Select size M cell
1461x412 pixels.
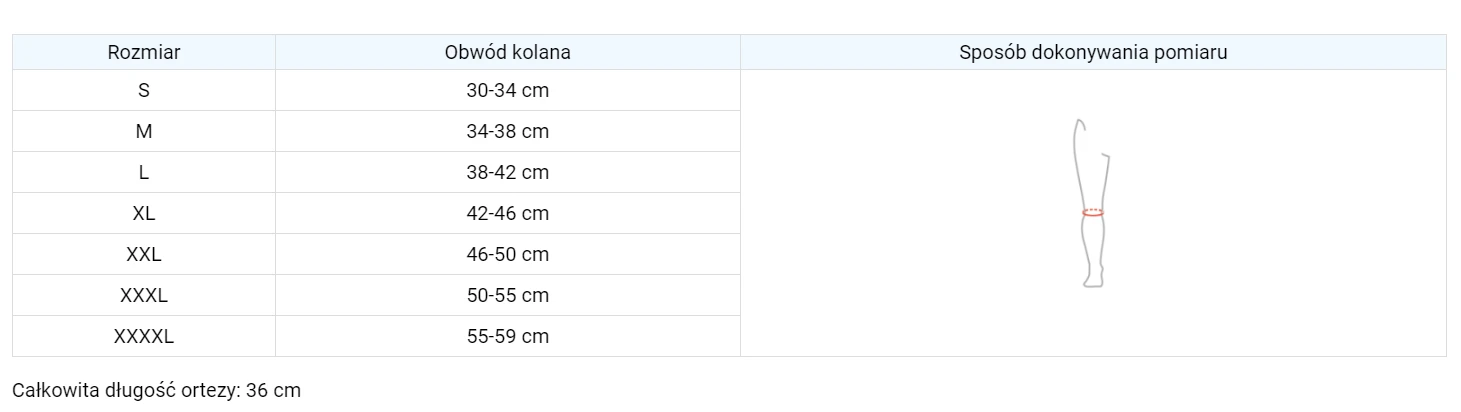coord(144,131)
